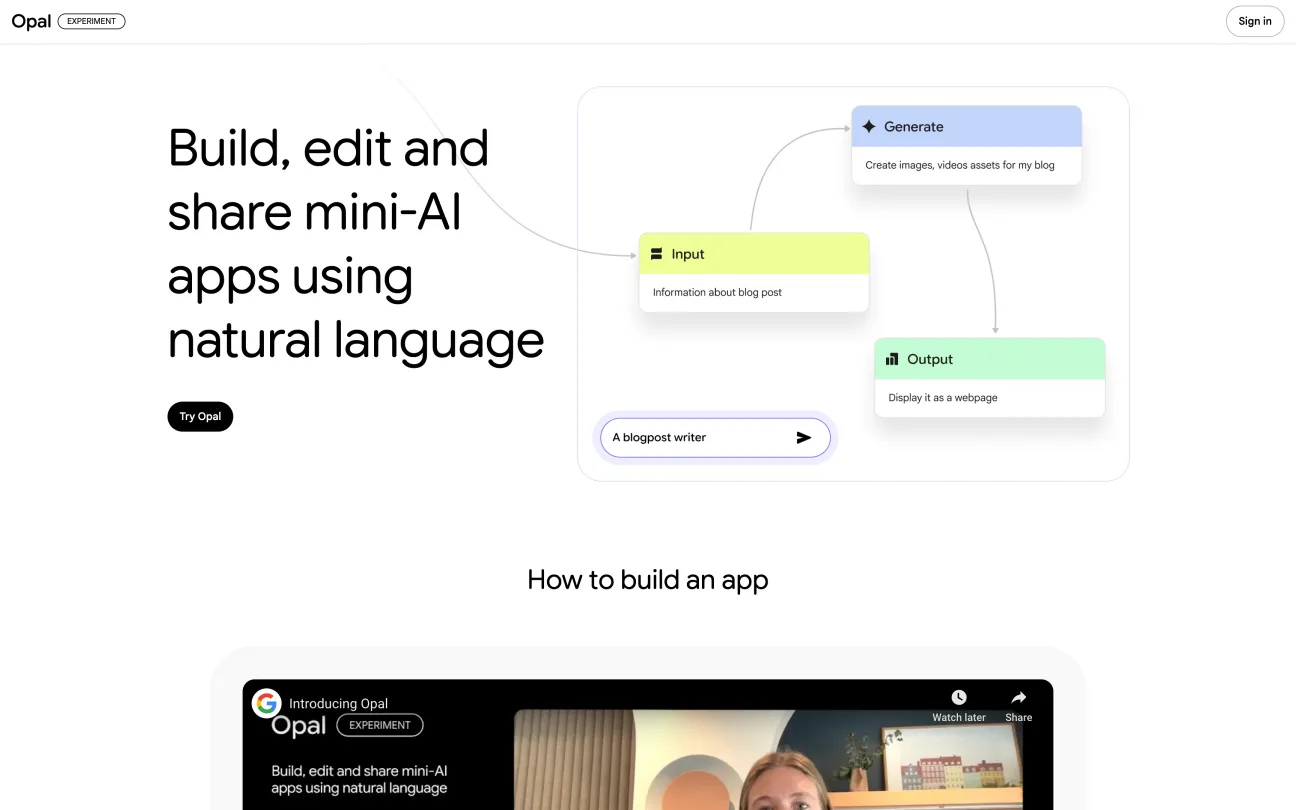
Task: Click 'Information about blog post' text
Action: [717, 292]
